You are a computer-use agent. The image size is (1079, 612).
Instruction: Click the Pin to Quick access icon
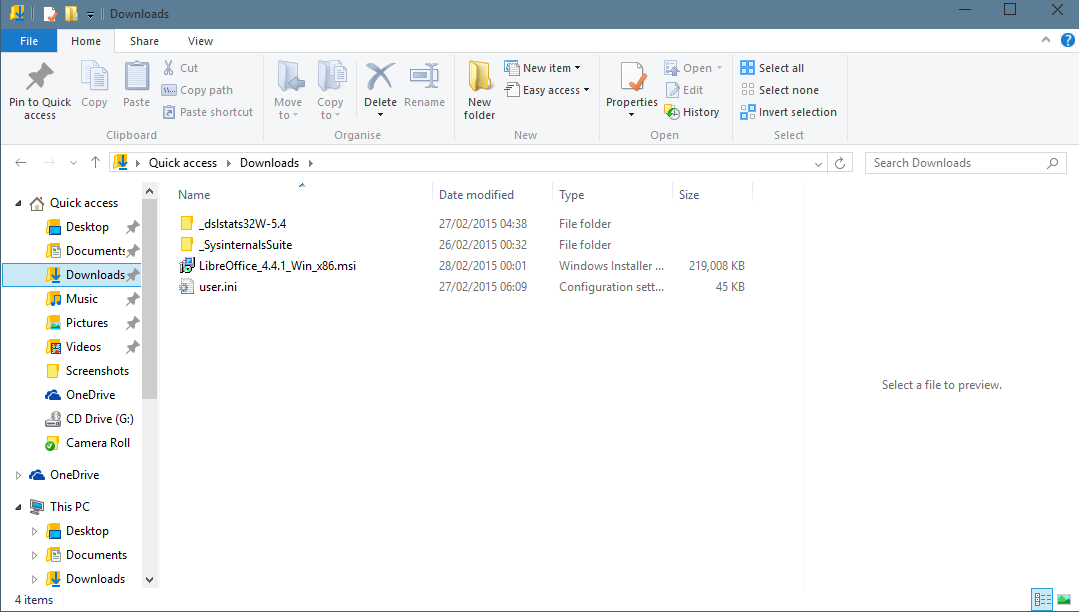tap(40, 78)
